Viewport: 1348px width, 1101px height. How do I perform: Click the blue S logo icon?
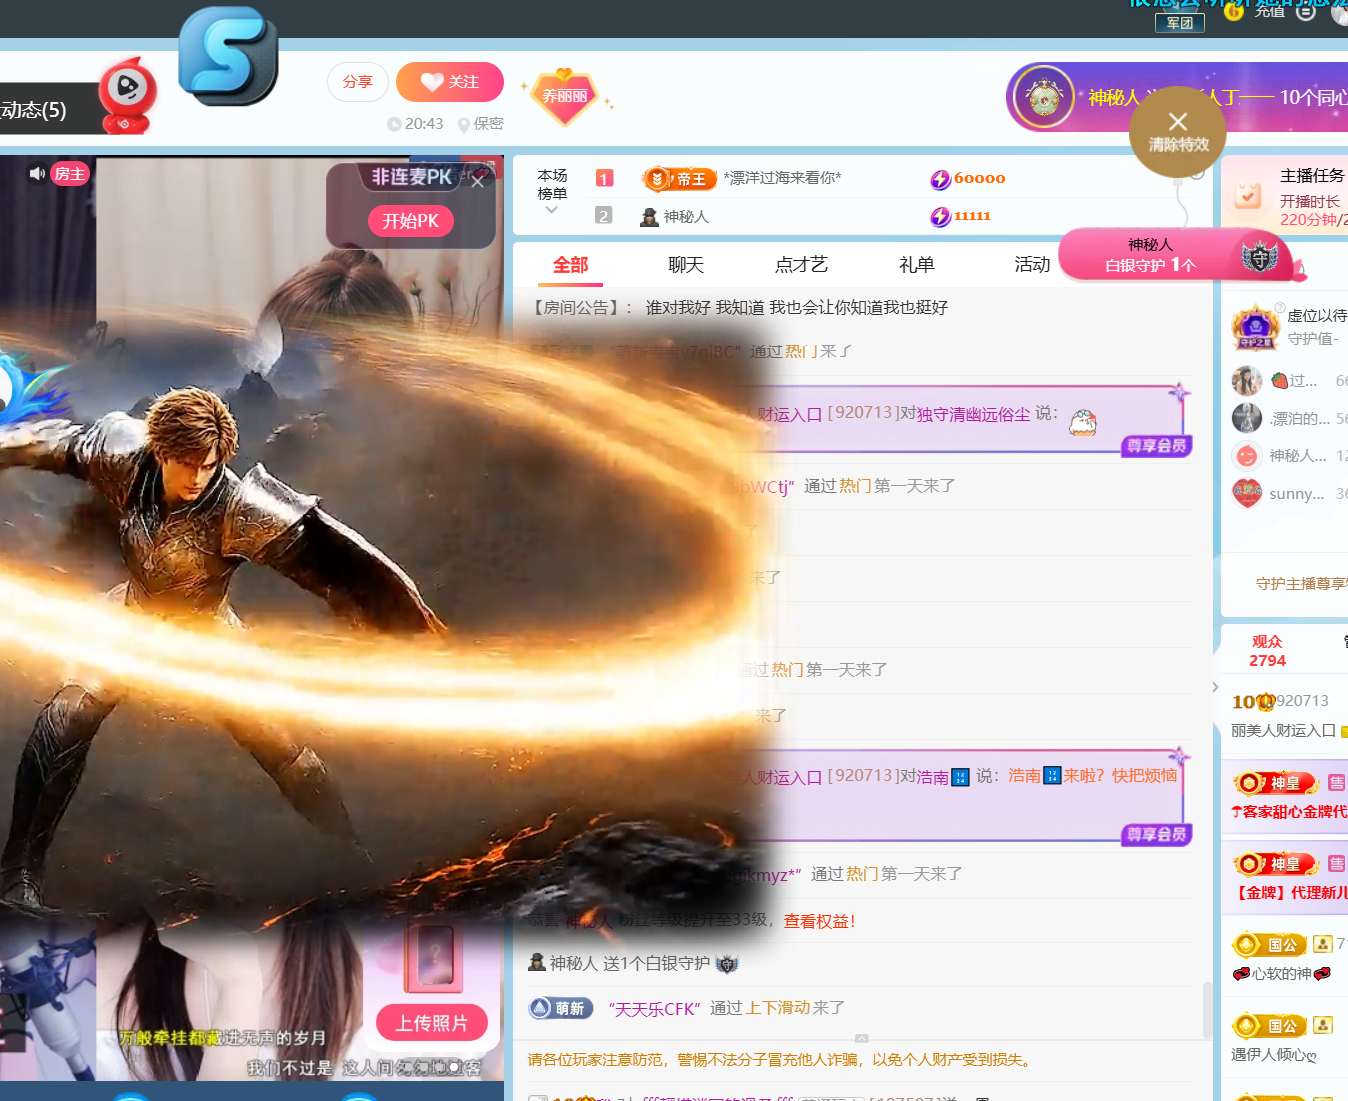[228, 57]
